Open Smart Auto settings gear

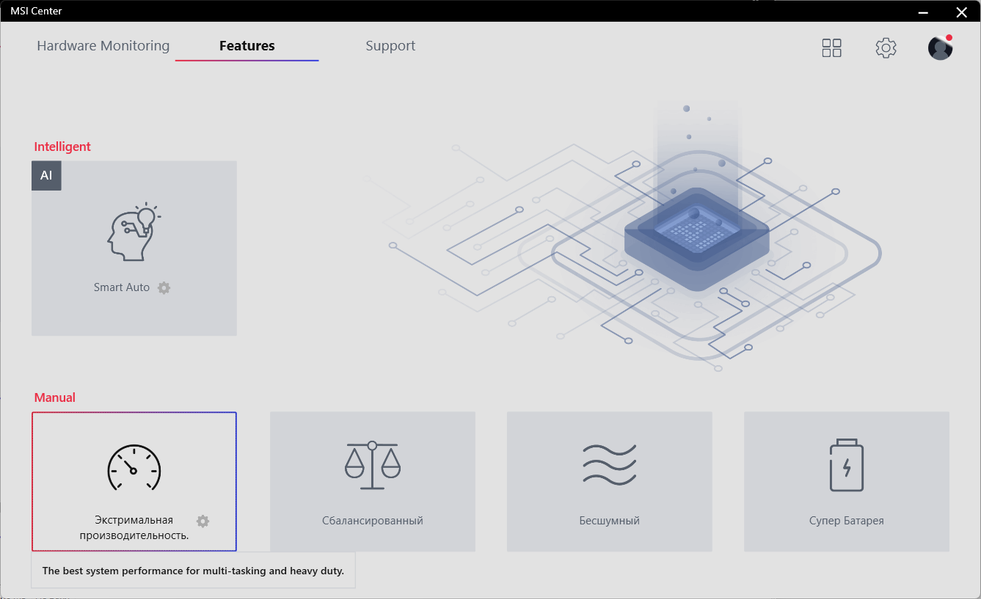pyautogui.click(x=164, y=288)
